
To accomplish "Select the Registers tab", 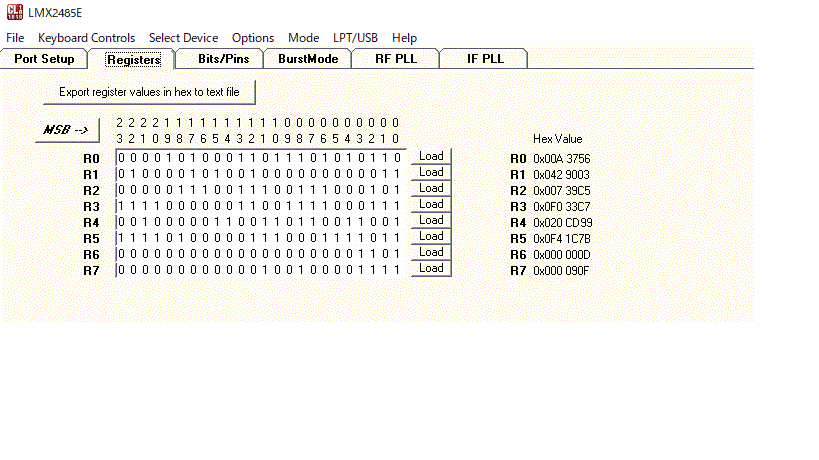I will coord(133,60).
